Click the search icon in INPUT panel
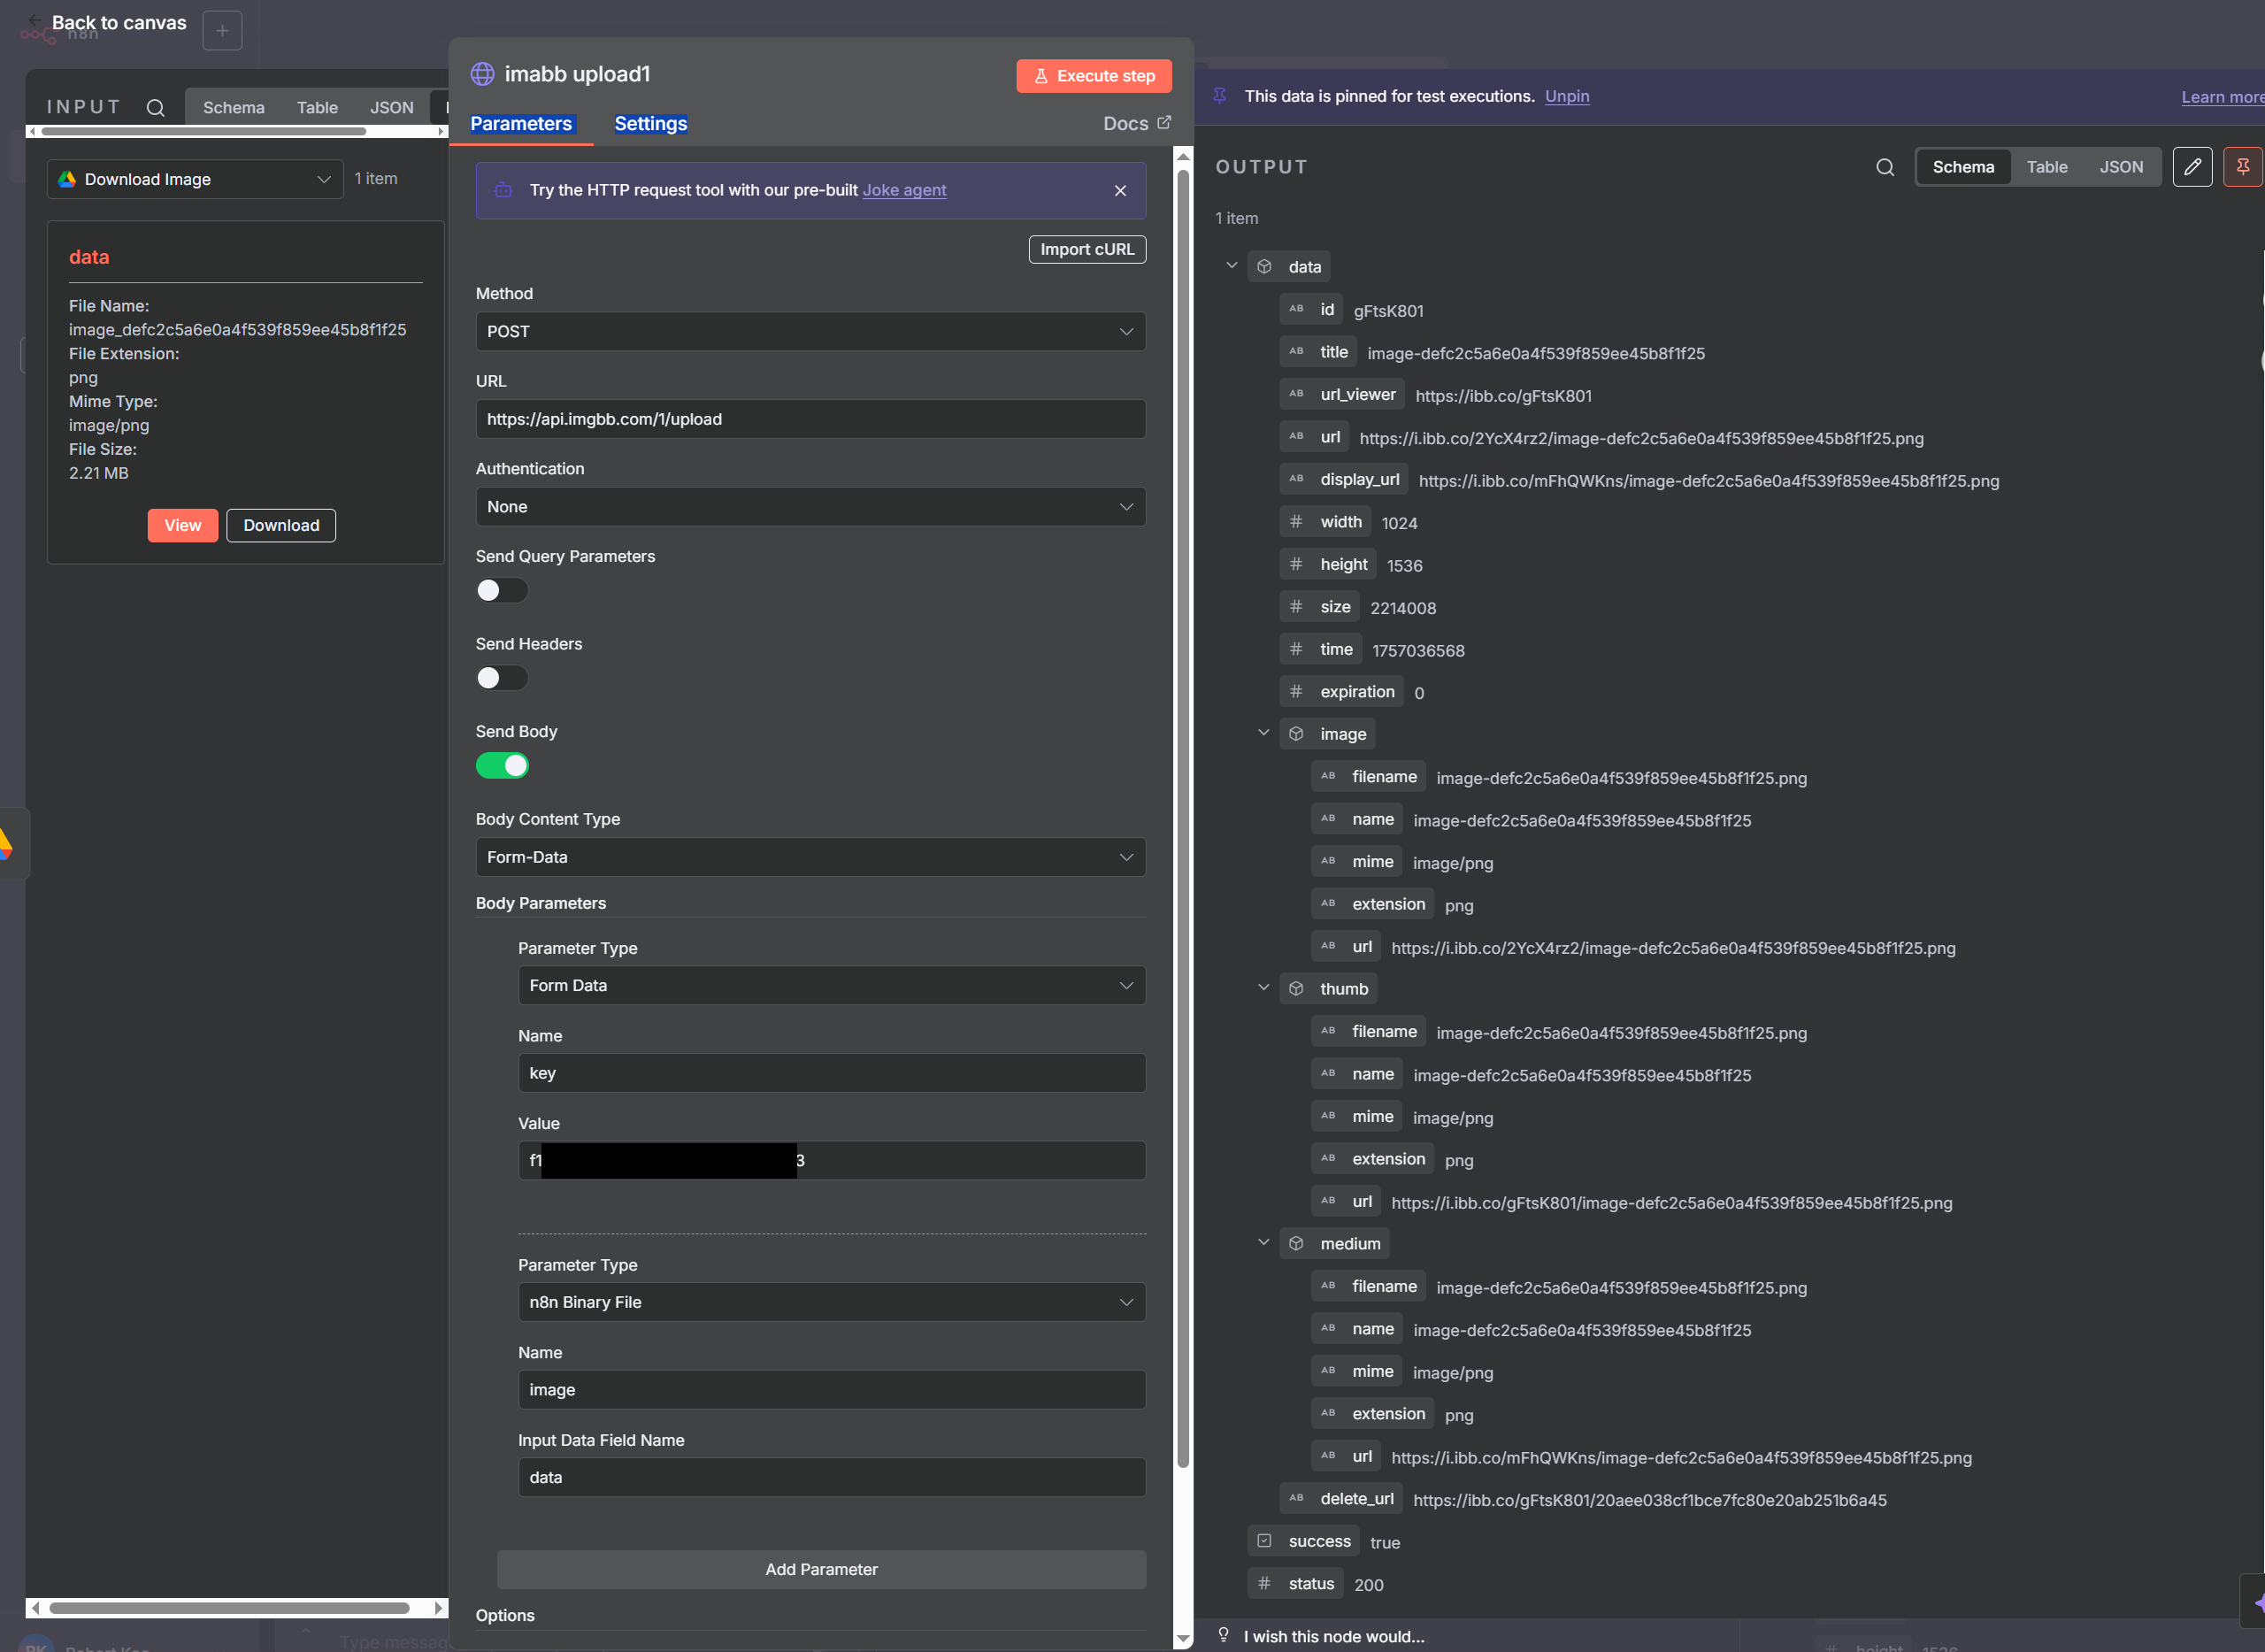The image size is (2265, 1652). pyautogui.click(x=155, y=108)
